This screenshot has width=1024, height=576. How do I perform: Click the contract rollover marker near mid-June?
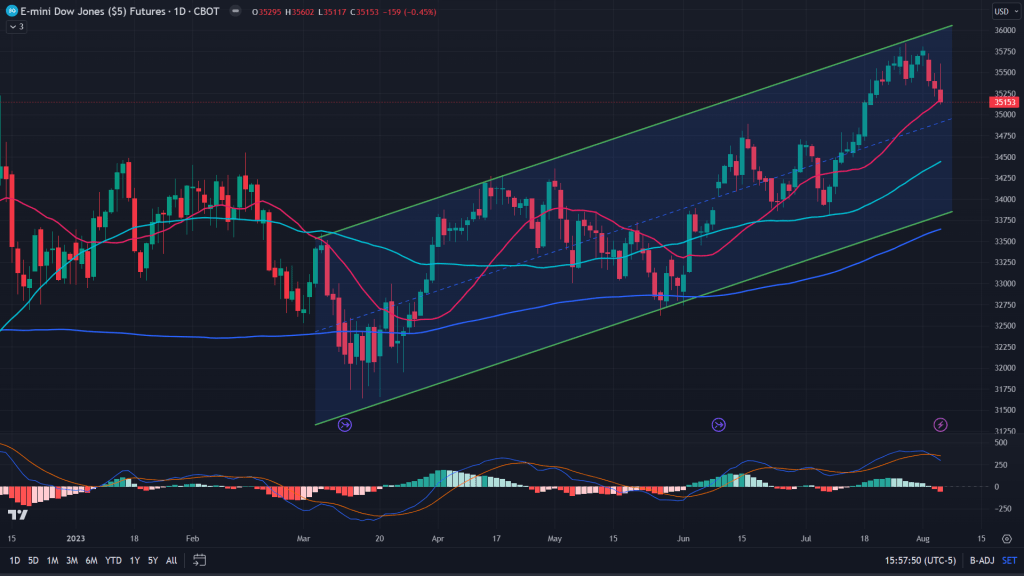pos(718,425)
